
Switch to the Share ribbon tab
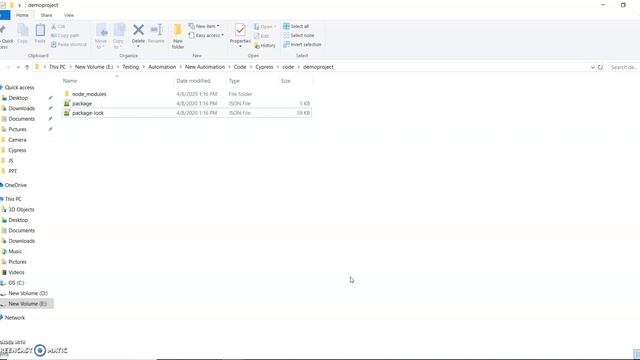(x=46, y=15)
